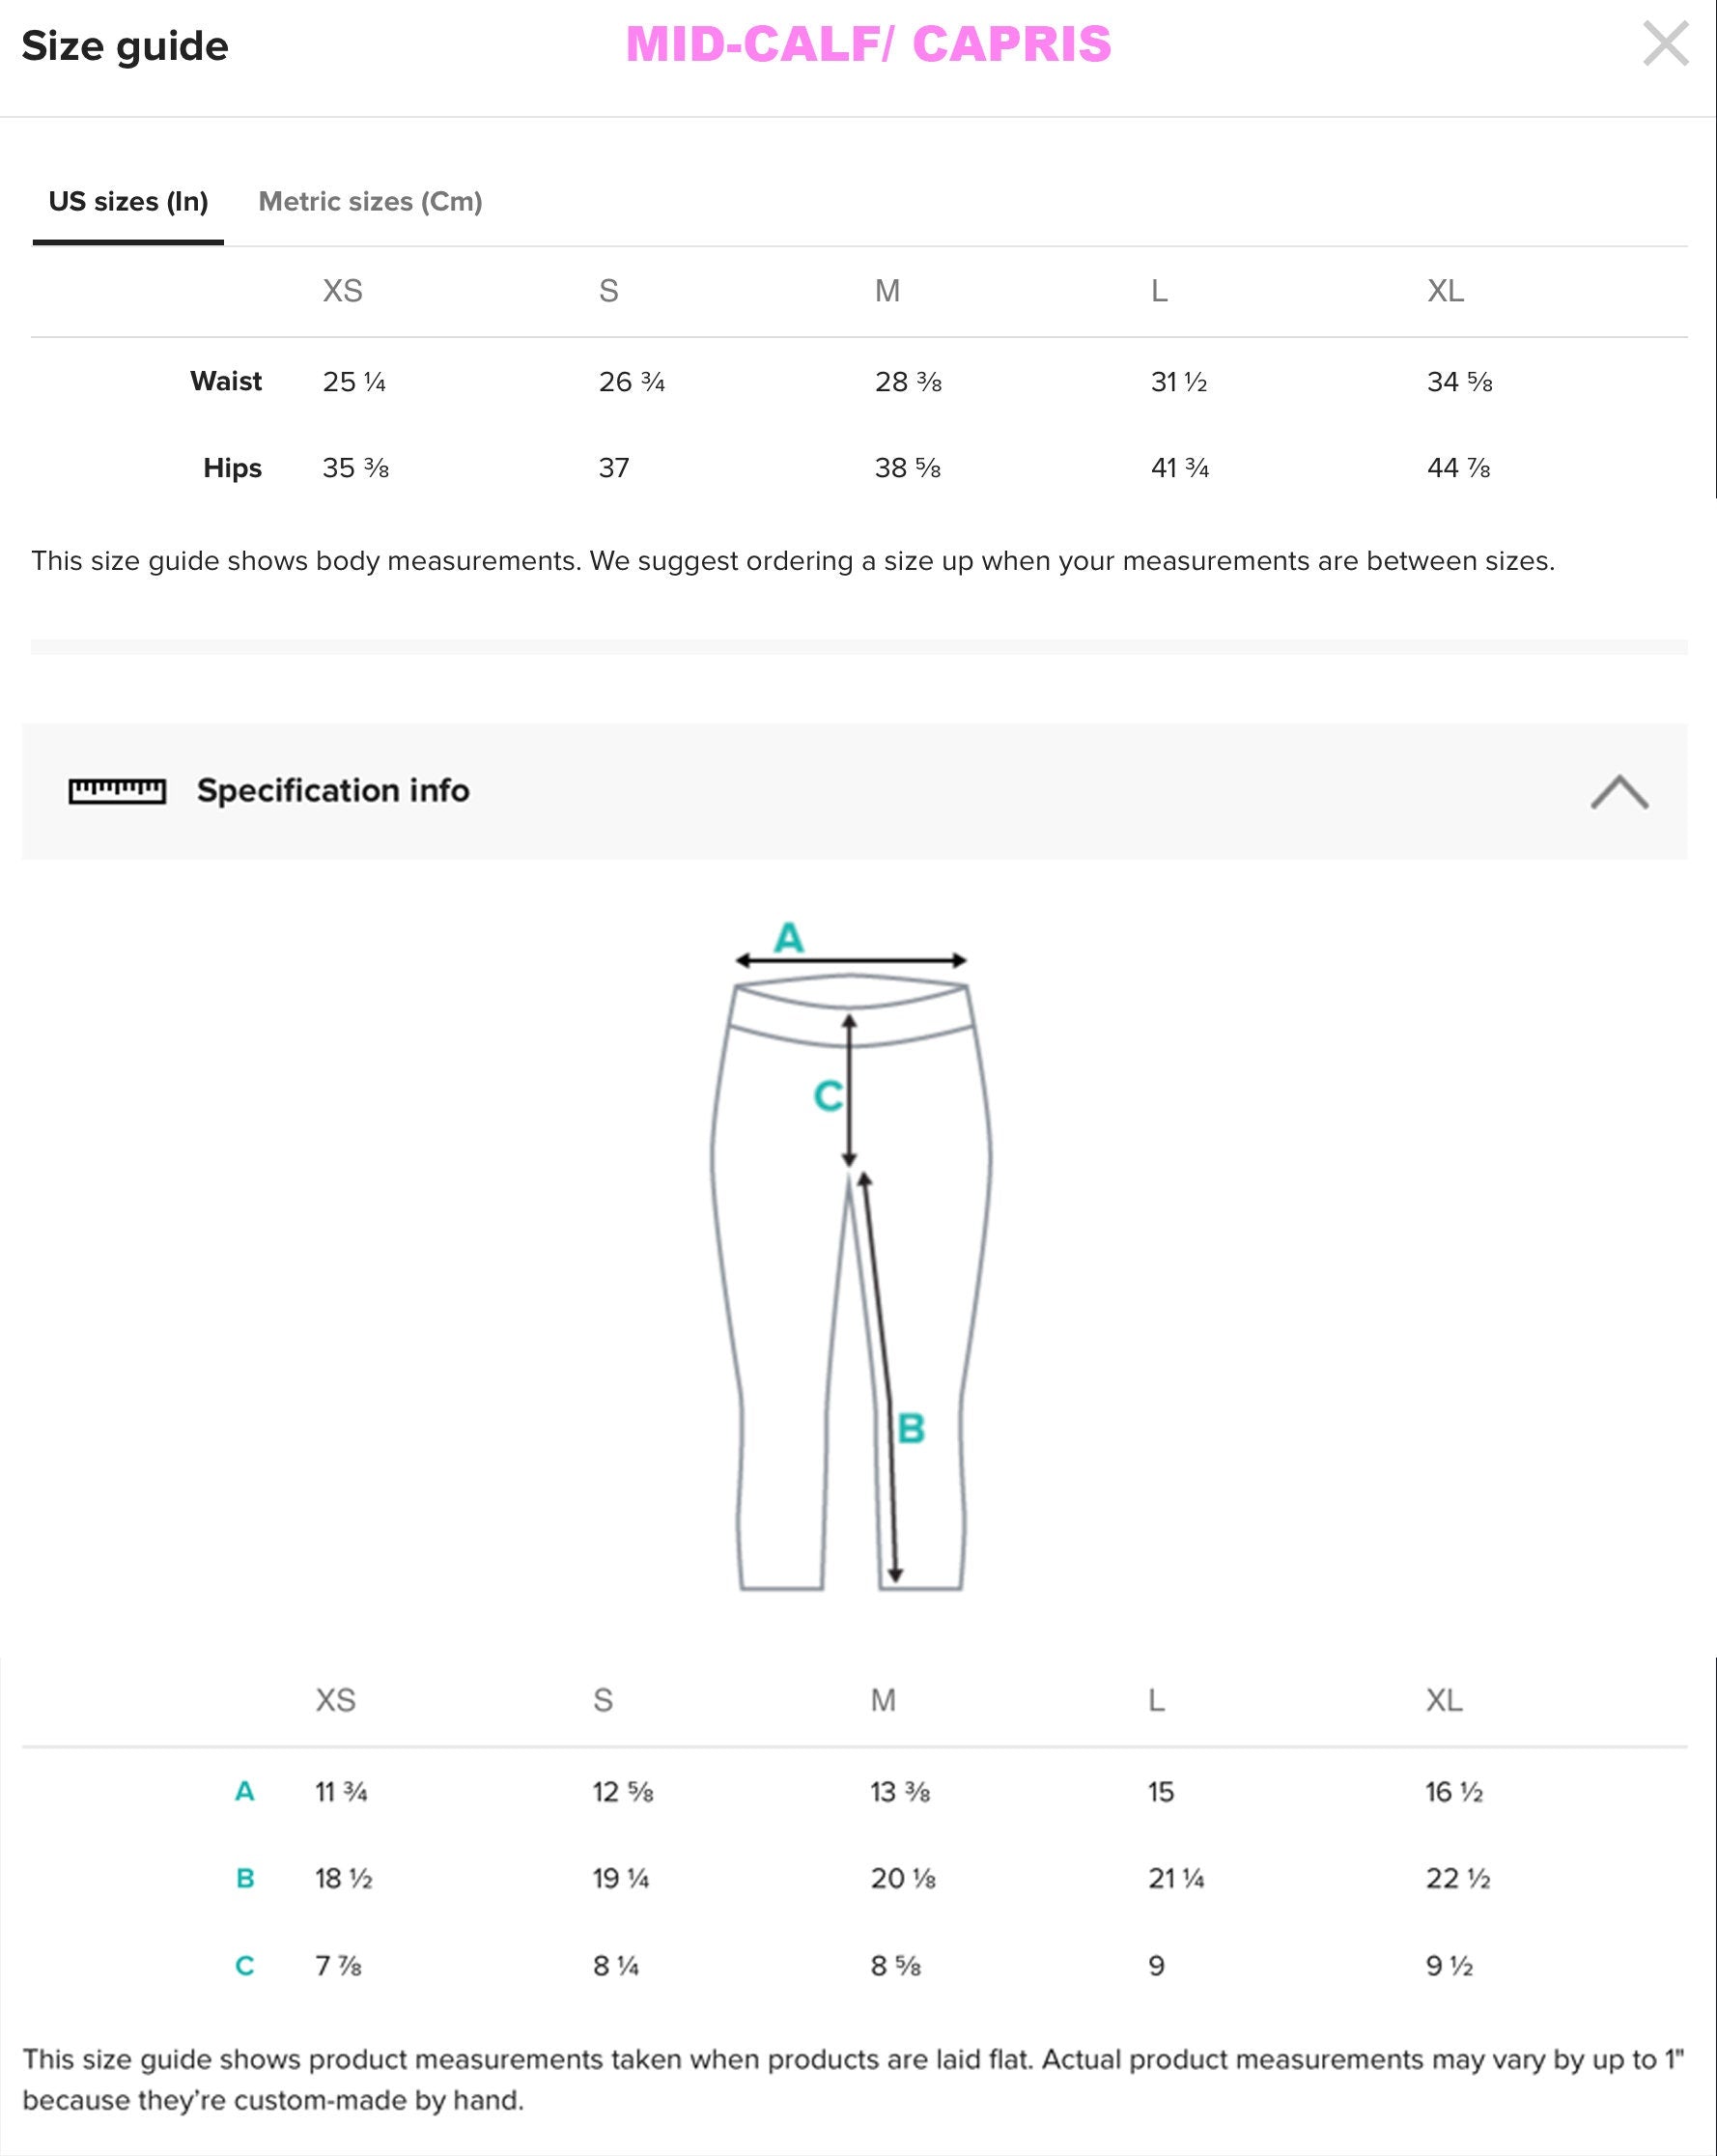Click the teal C label on leggings diagram
This screenshot has height=2156, width=1717.
click(x=828, y=1096)
